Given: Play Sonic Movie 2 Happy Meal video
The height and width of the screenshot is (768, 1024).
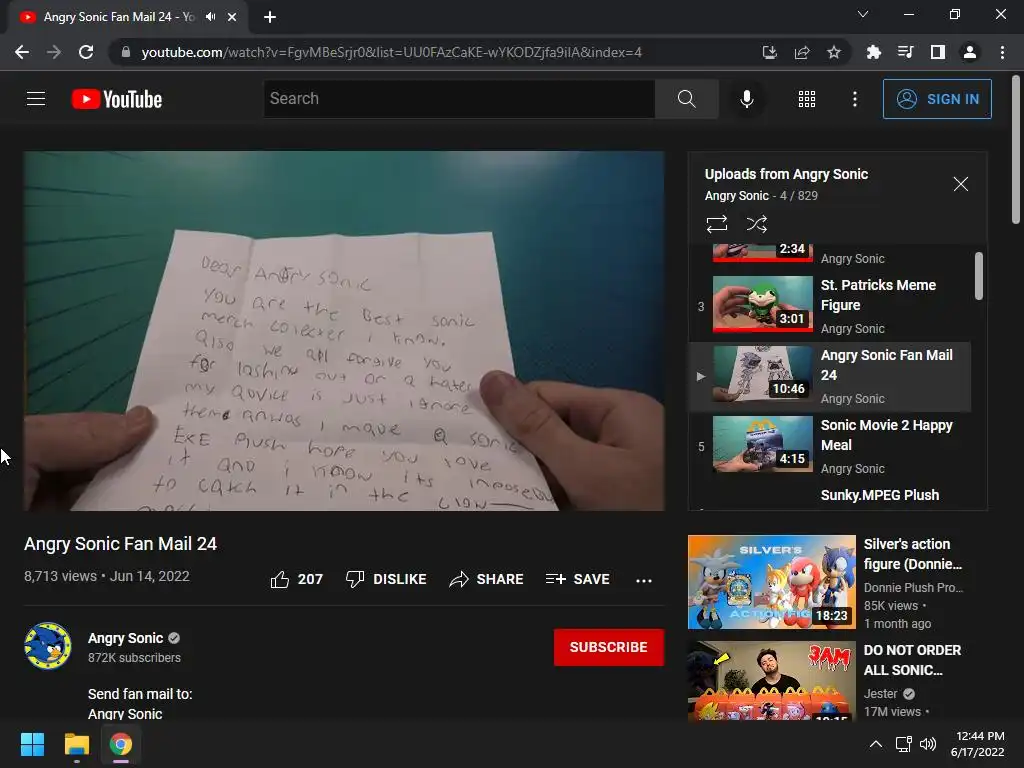Looking at the screenshot, I should 829,447.
